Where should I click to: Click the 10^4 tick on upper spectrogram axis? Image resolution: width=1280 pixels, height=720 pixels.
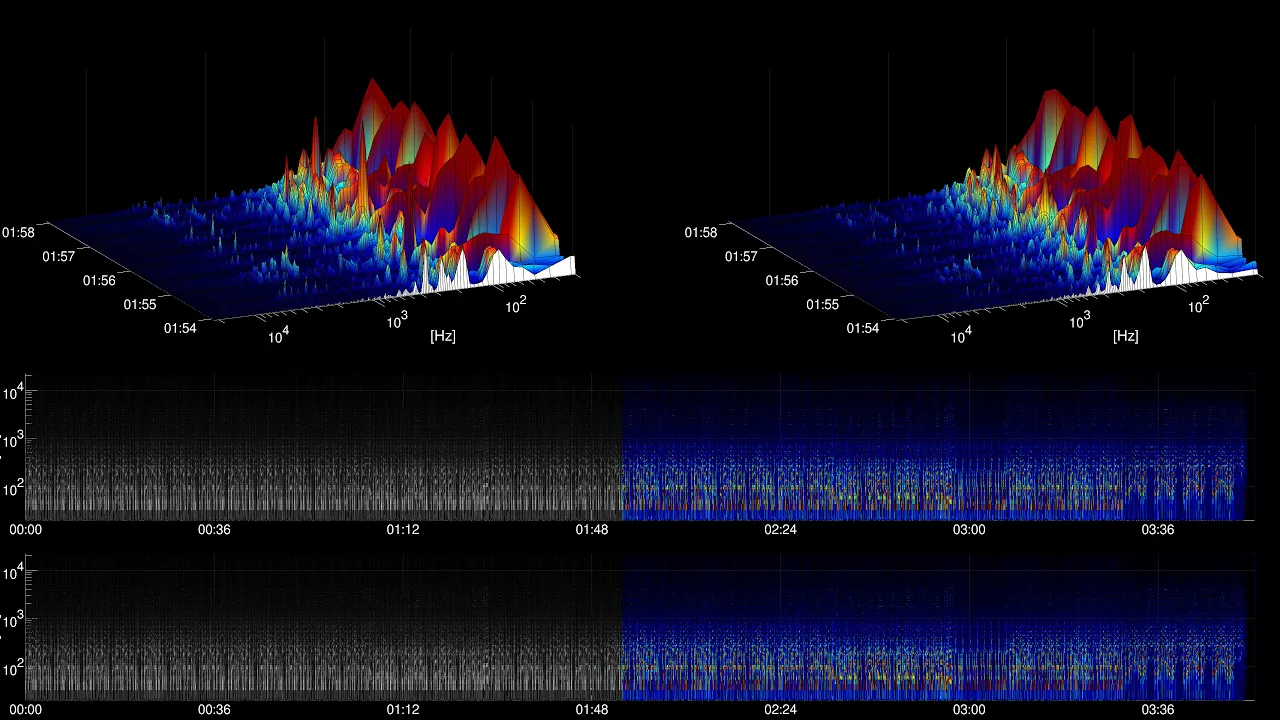point(12,393)
